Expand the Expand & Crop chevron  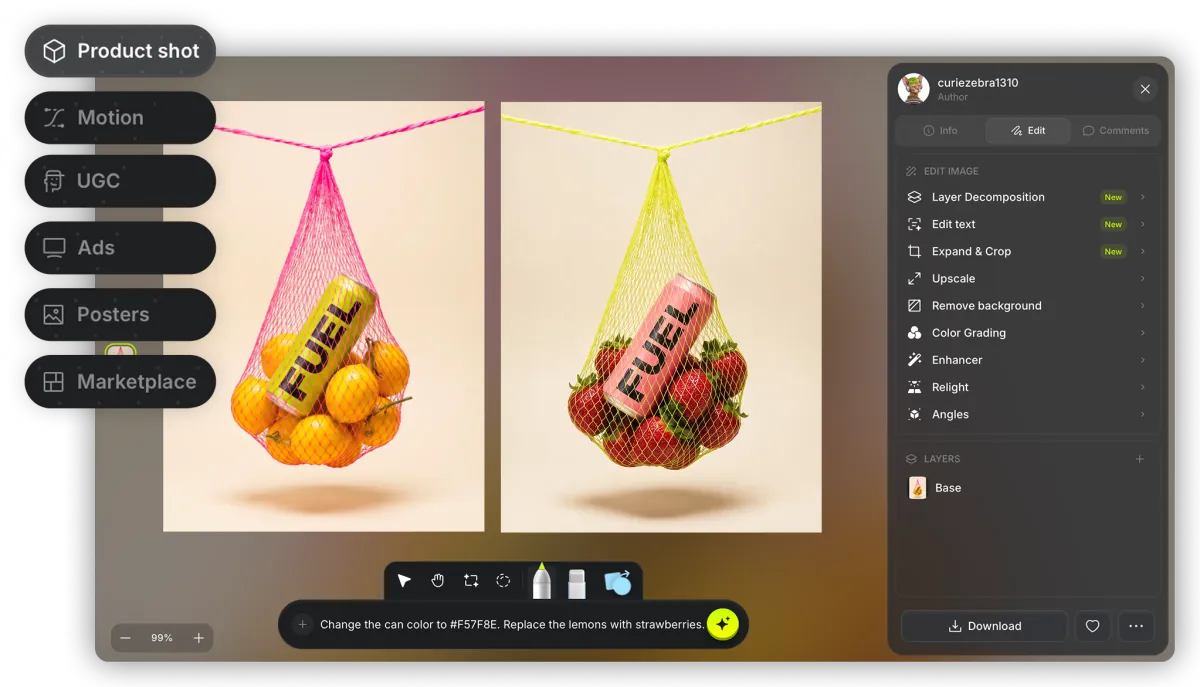click(x=1142, y=251)
